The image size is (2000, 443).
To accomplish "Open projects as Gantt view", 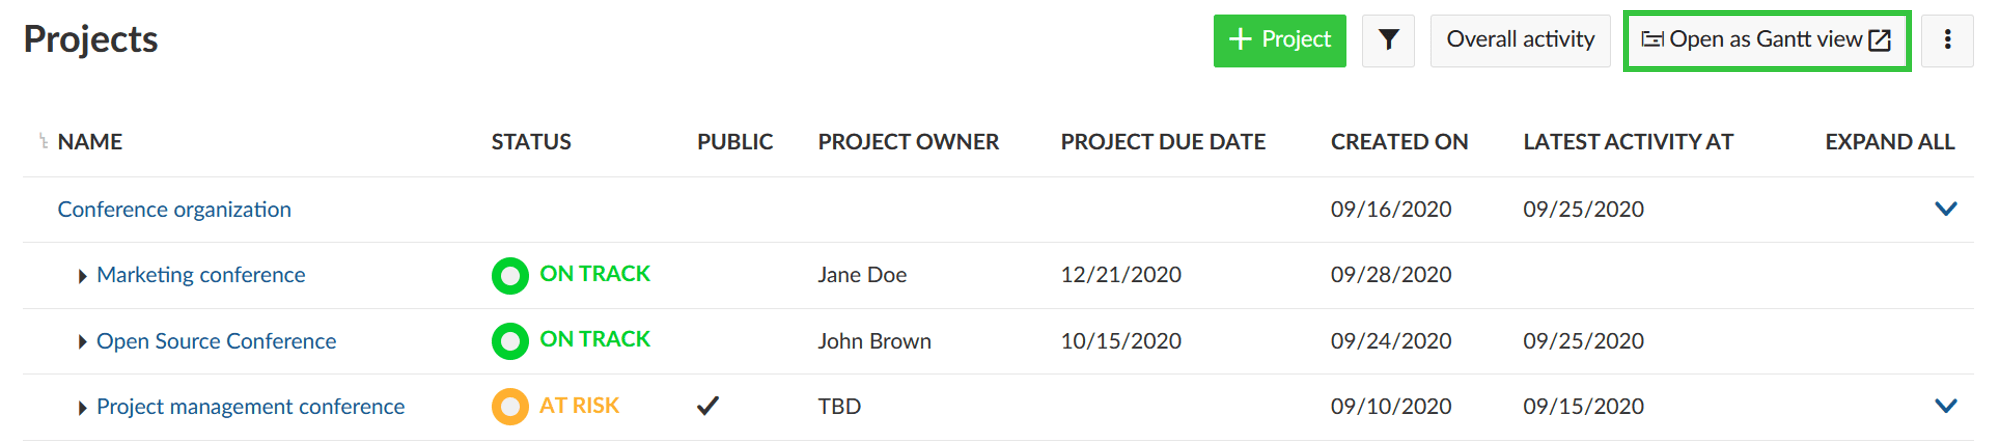I will (x=1766, y=40).
